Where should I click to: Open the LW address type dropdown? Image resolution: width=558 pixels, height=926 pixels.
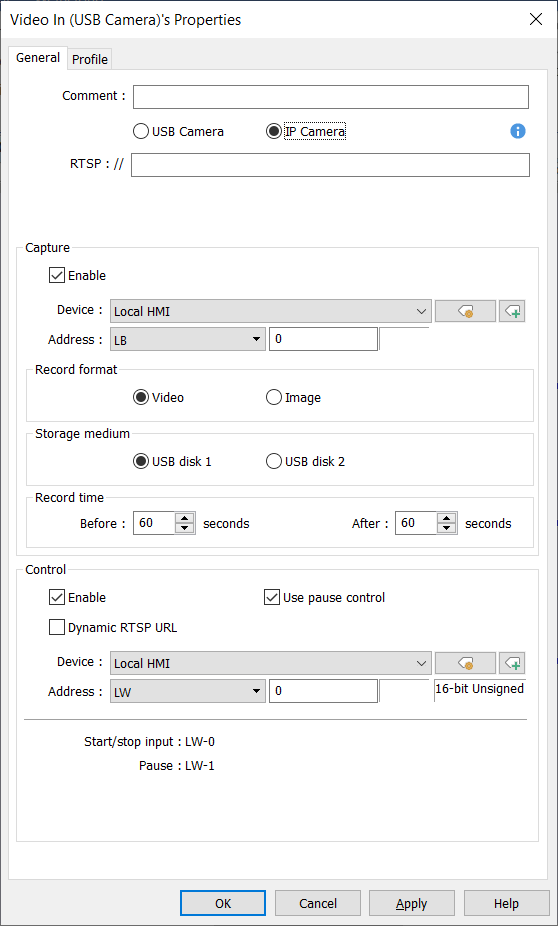point(188,692)
